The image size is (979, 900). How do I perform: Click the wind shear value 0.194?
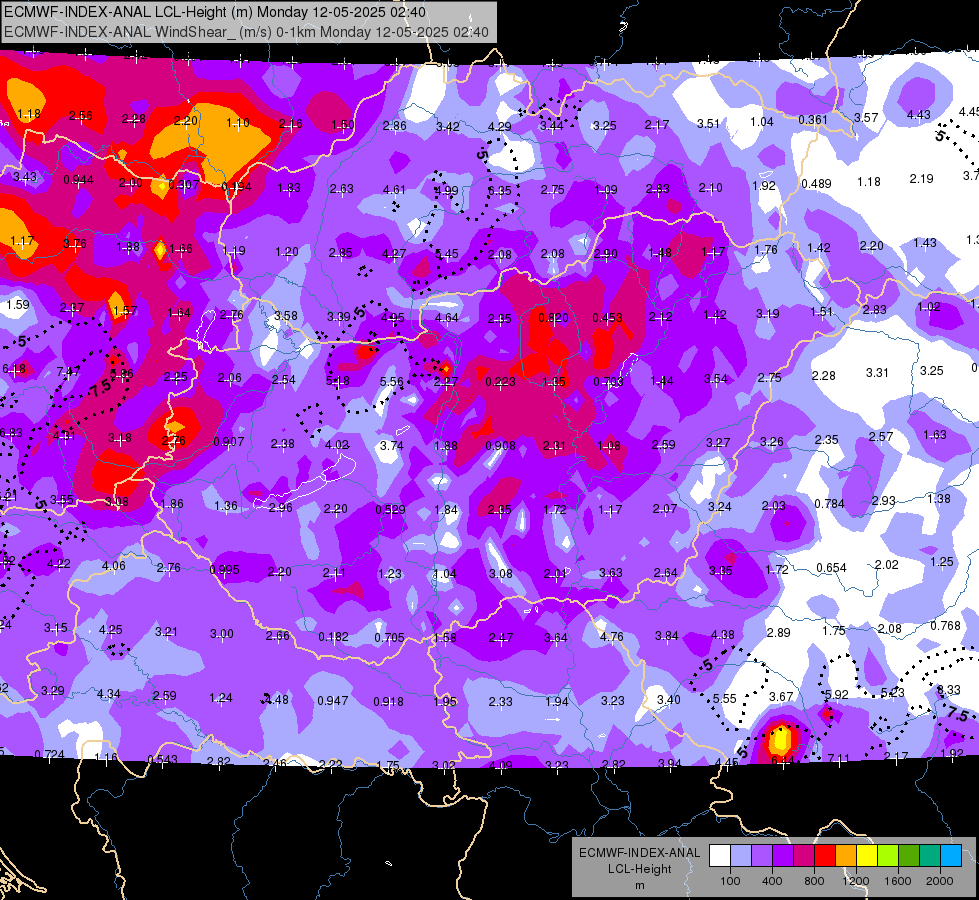237,186
